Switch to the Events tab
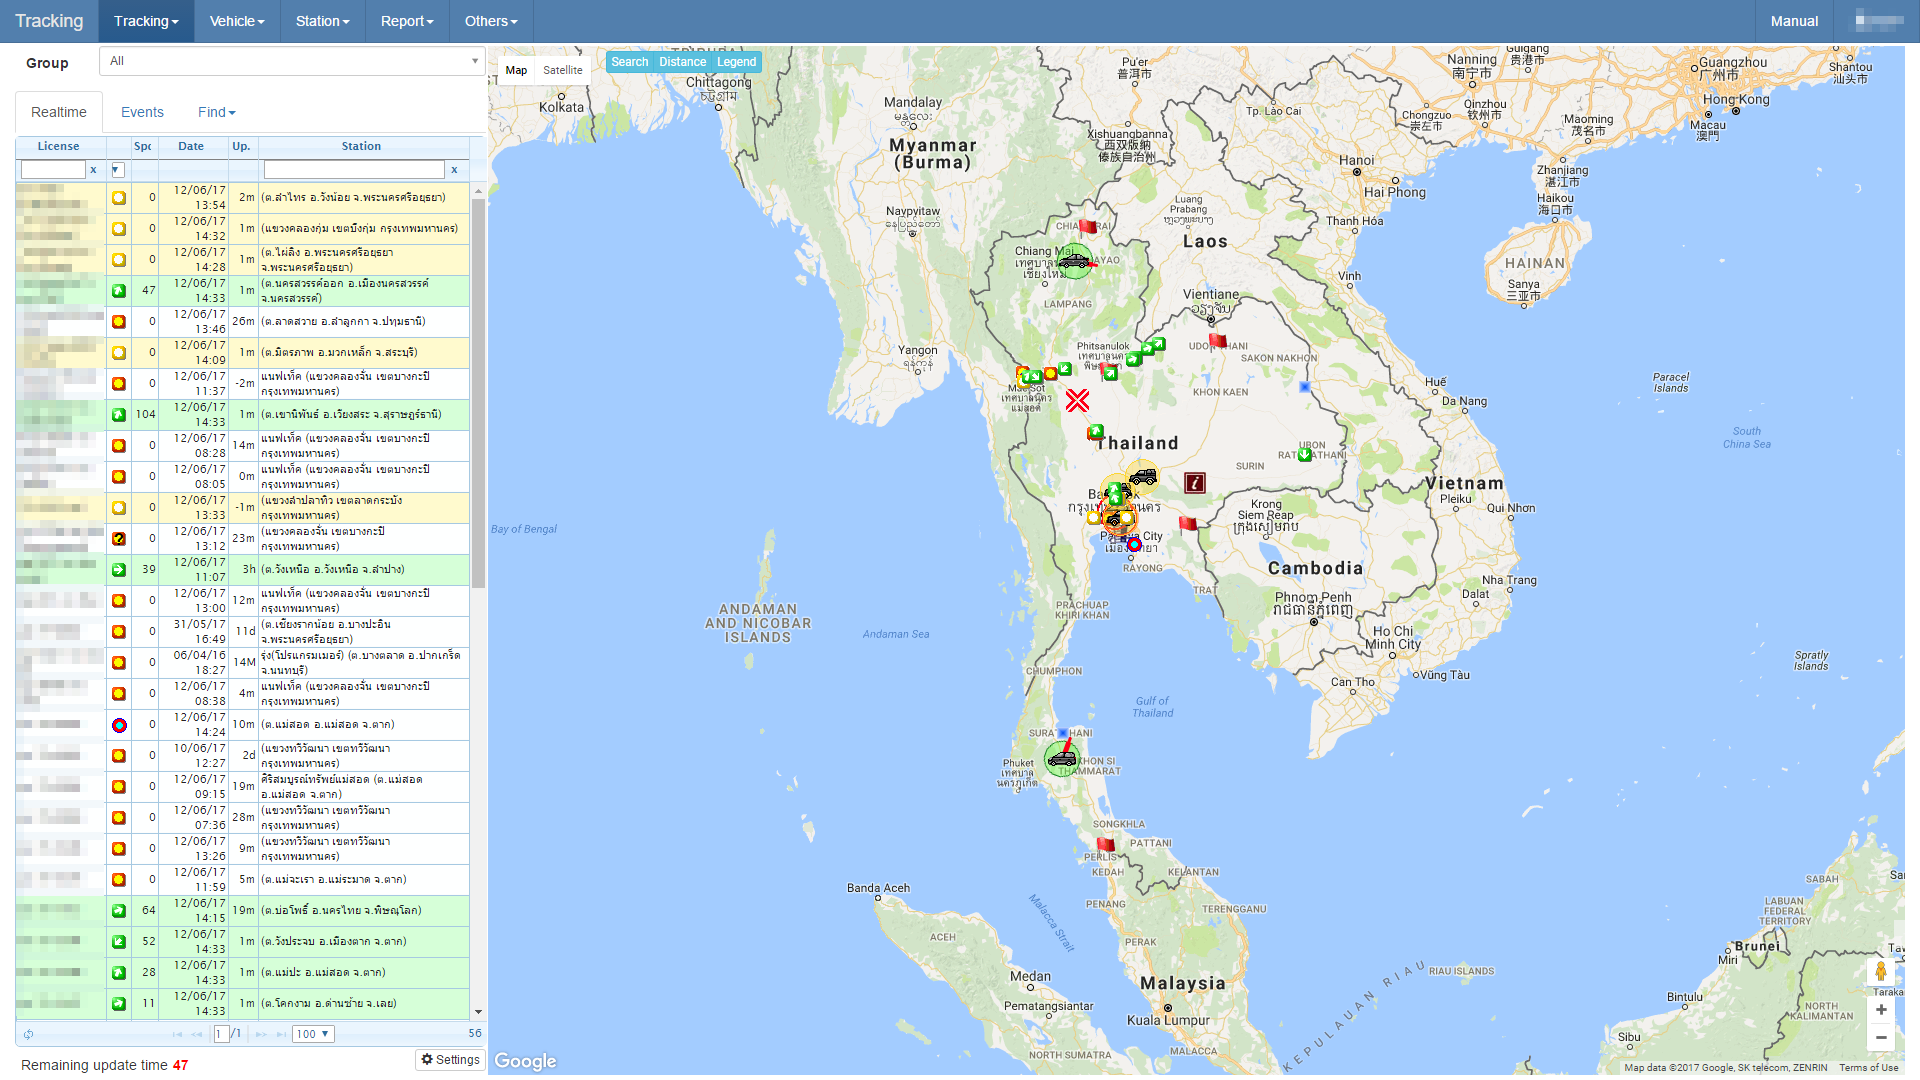 (x=142, y=112)
